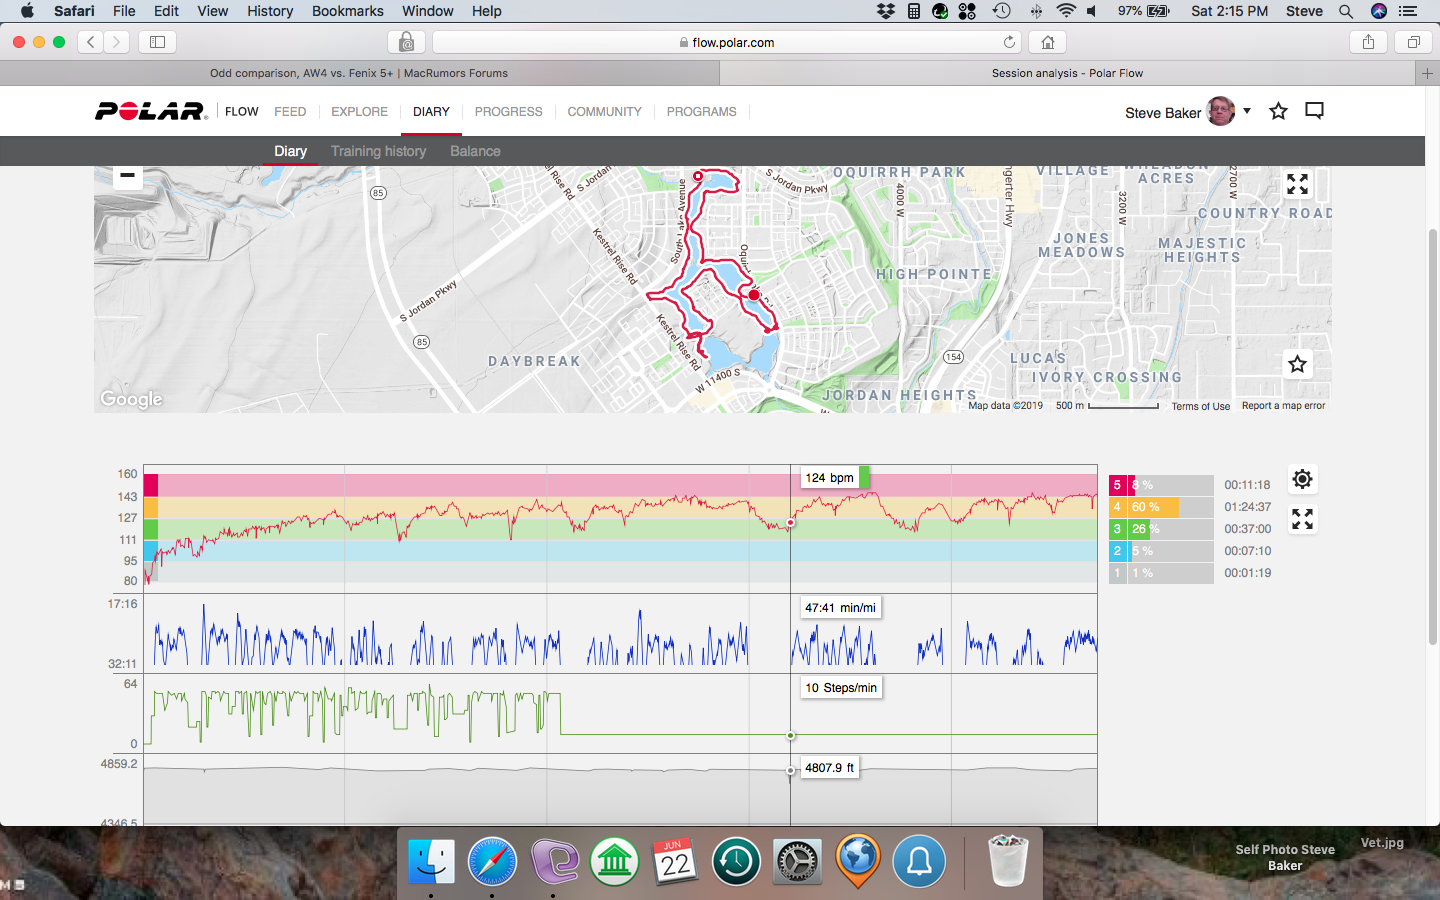Viewport: 1440px width, 900px height.
Task: Click the 4807.9 ft altitude tooltip
Action: [829, 768]
